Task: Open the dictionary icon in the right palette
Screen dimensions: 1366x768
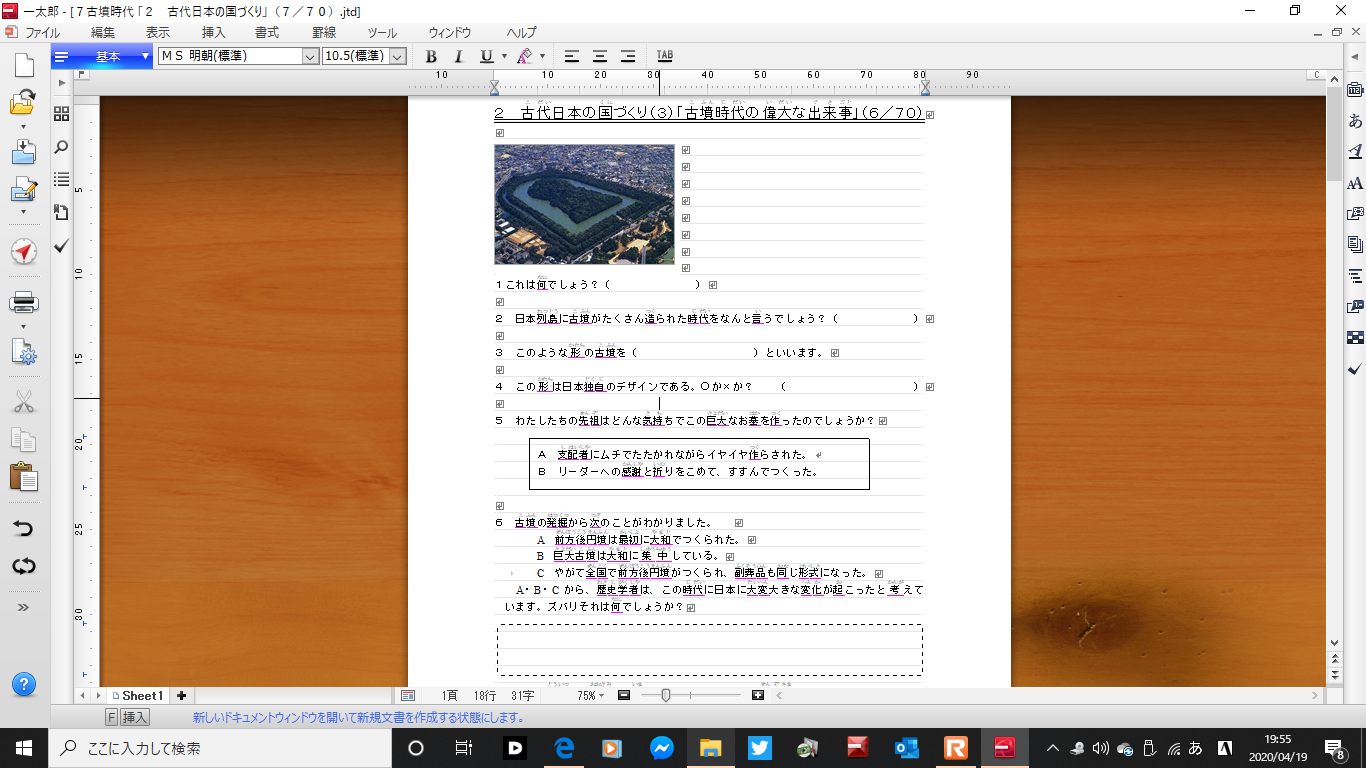Action: coord(1355,89)
